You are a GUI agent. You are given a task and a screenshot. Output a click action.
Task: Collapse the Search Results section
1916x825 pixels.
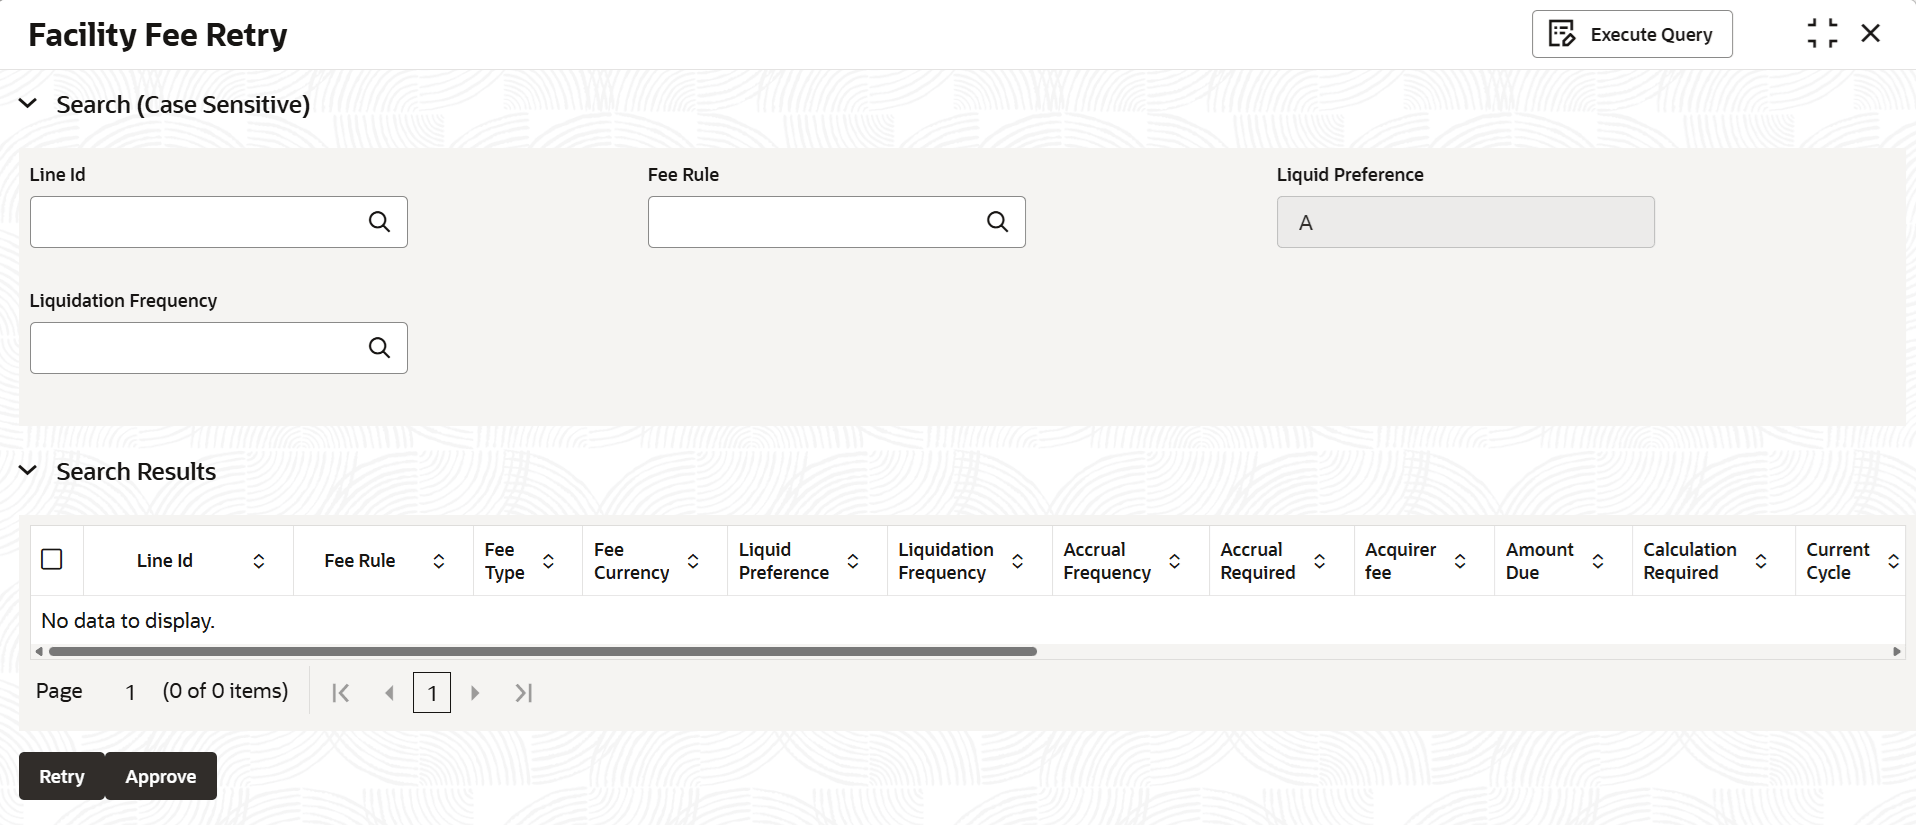28,470
